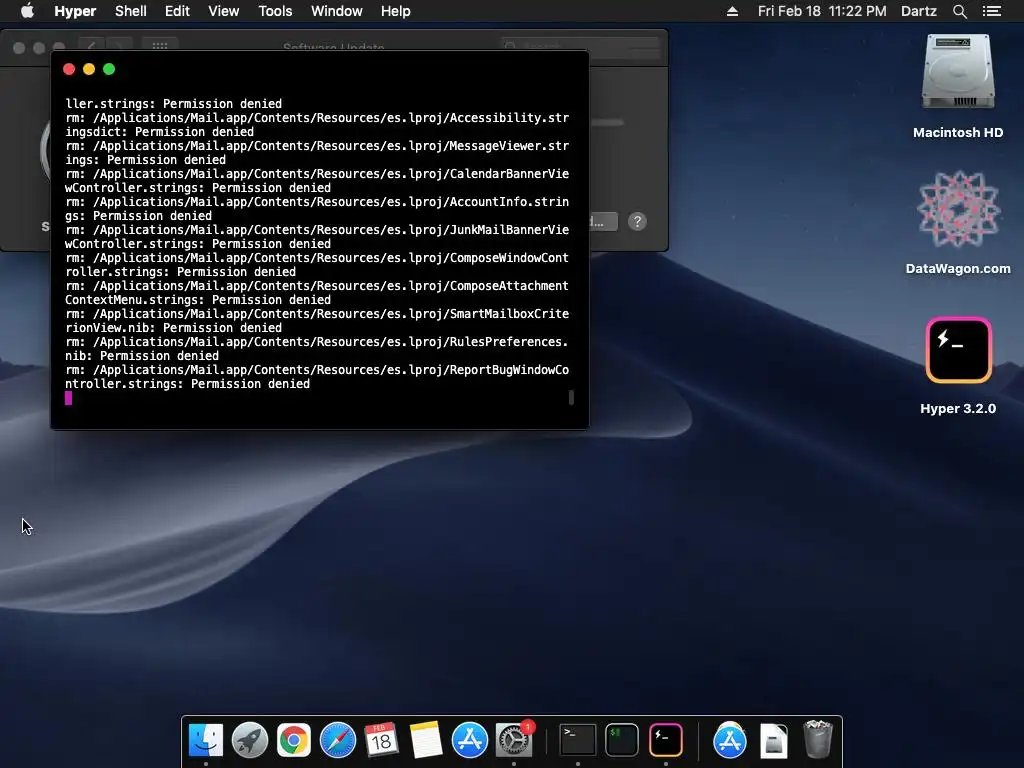Image resolution: width=1024 pixels, height=768 pixels.
Task: Click the eject icon in menu bar
Action: 732,11
